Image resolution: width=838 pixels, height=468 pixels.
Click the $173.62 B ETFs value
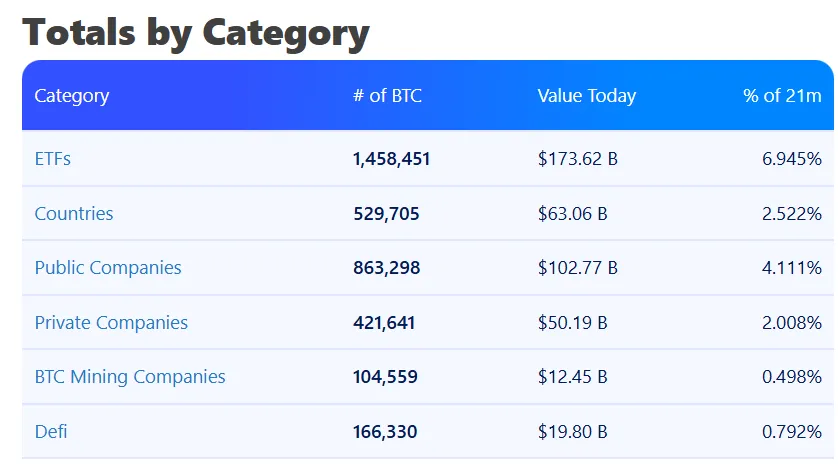point(578,159)
